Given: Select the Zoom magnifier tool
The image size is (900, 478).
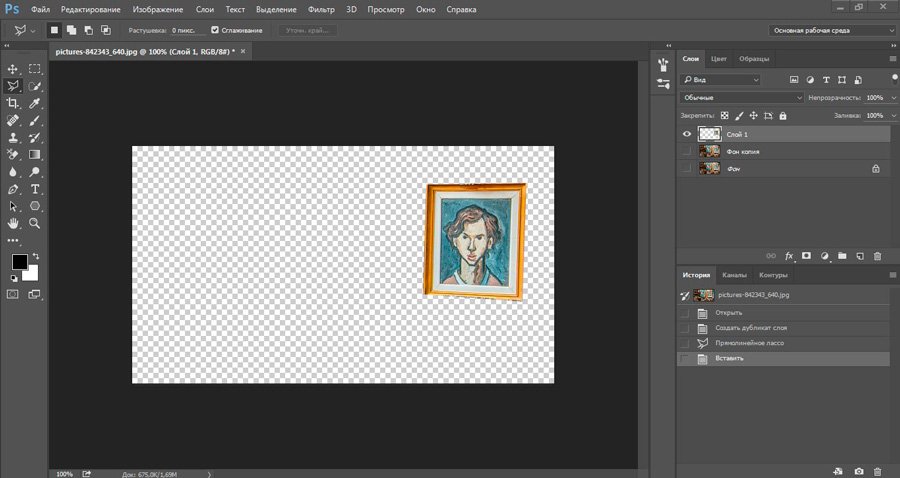Looking at the screenshot, I should (35, 223).
